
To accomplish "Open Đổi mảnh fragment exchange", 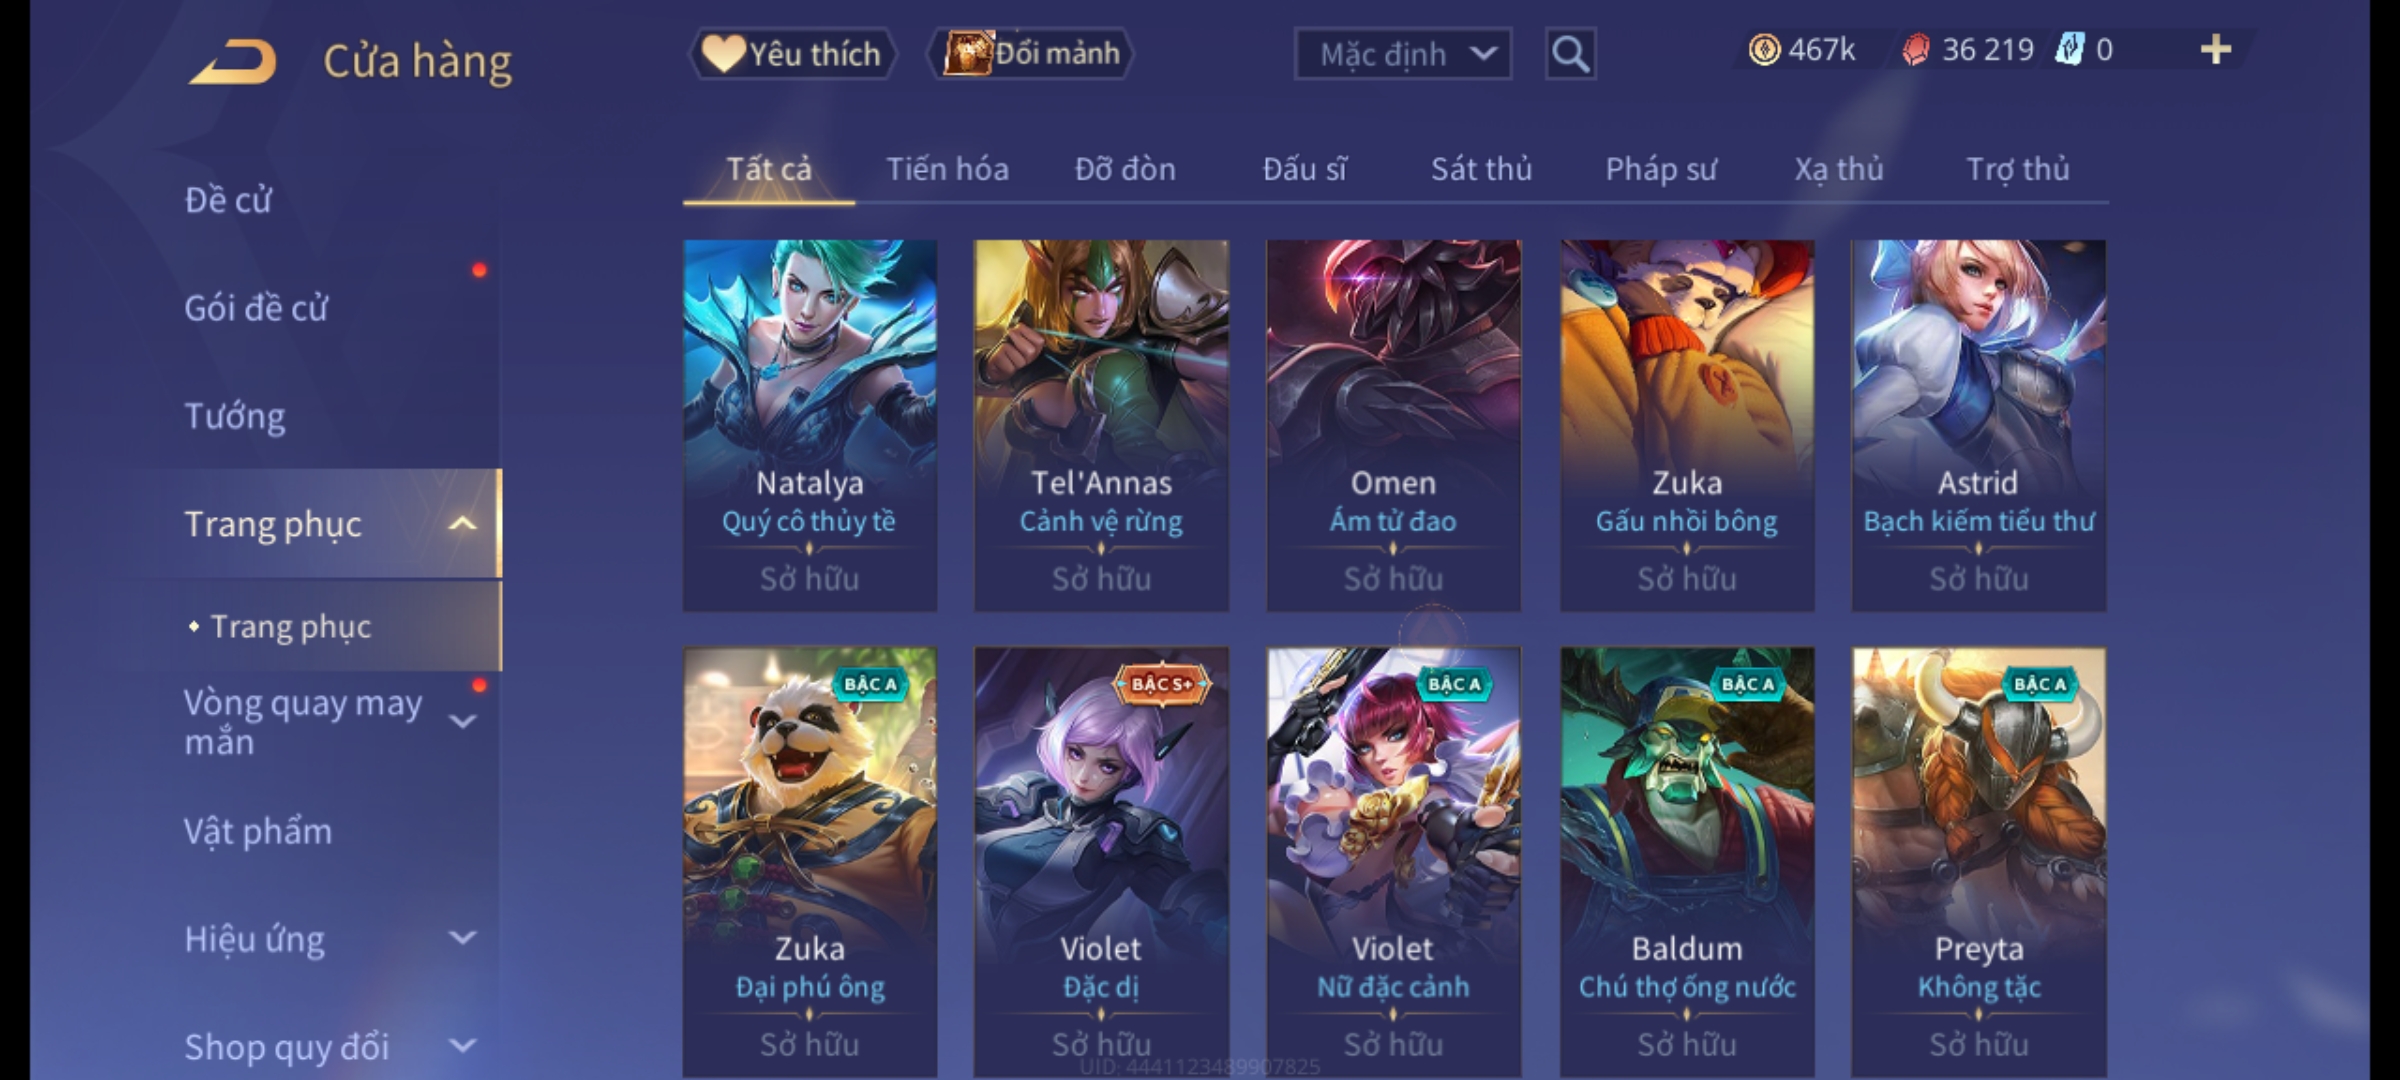I will tap(1032, 54).
